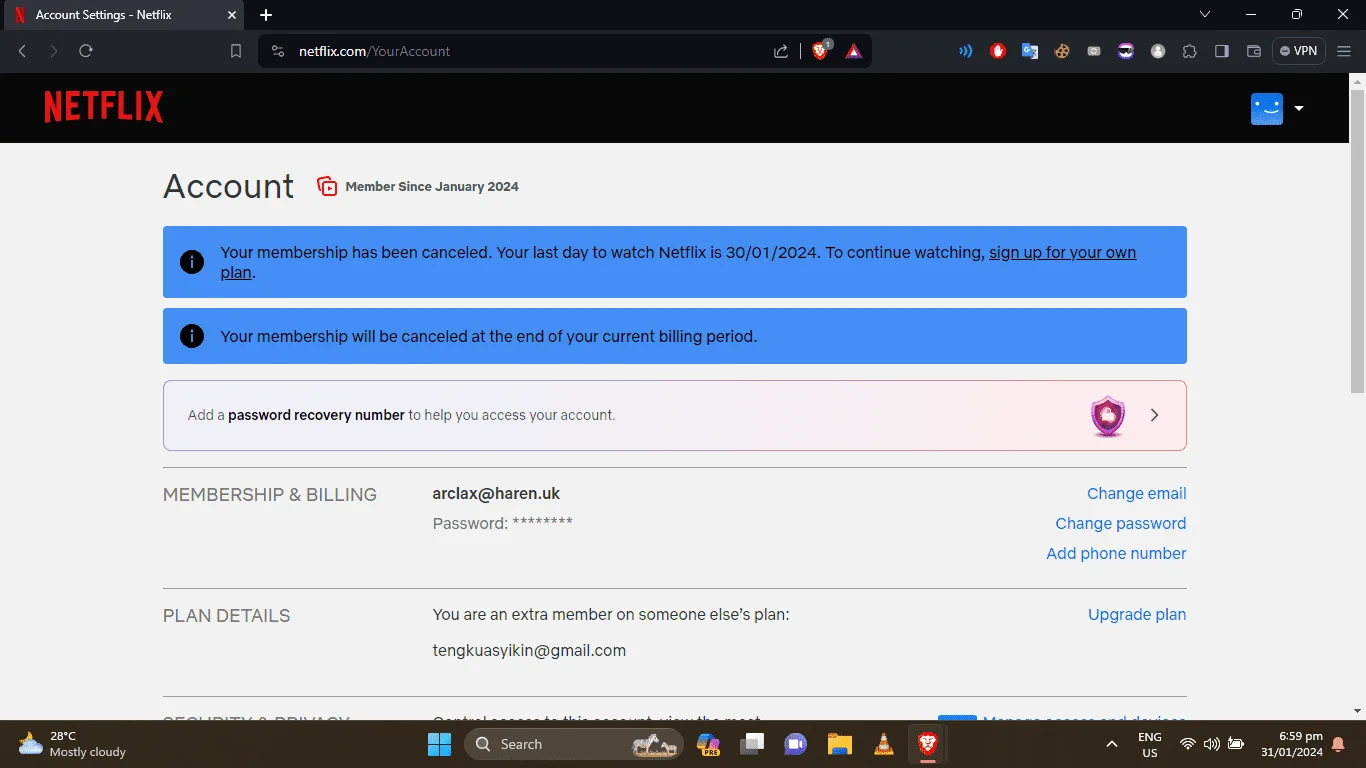
Task: Go back in browser history
Action: coord(22,51)
